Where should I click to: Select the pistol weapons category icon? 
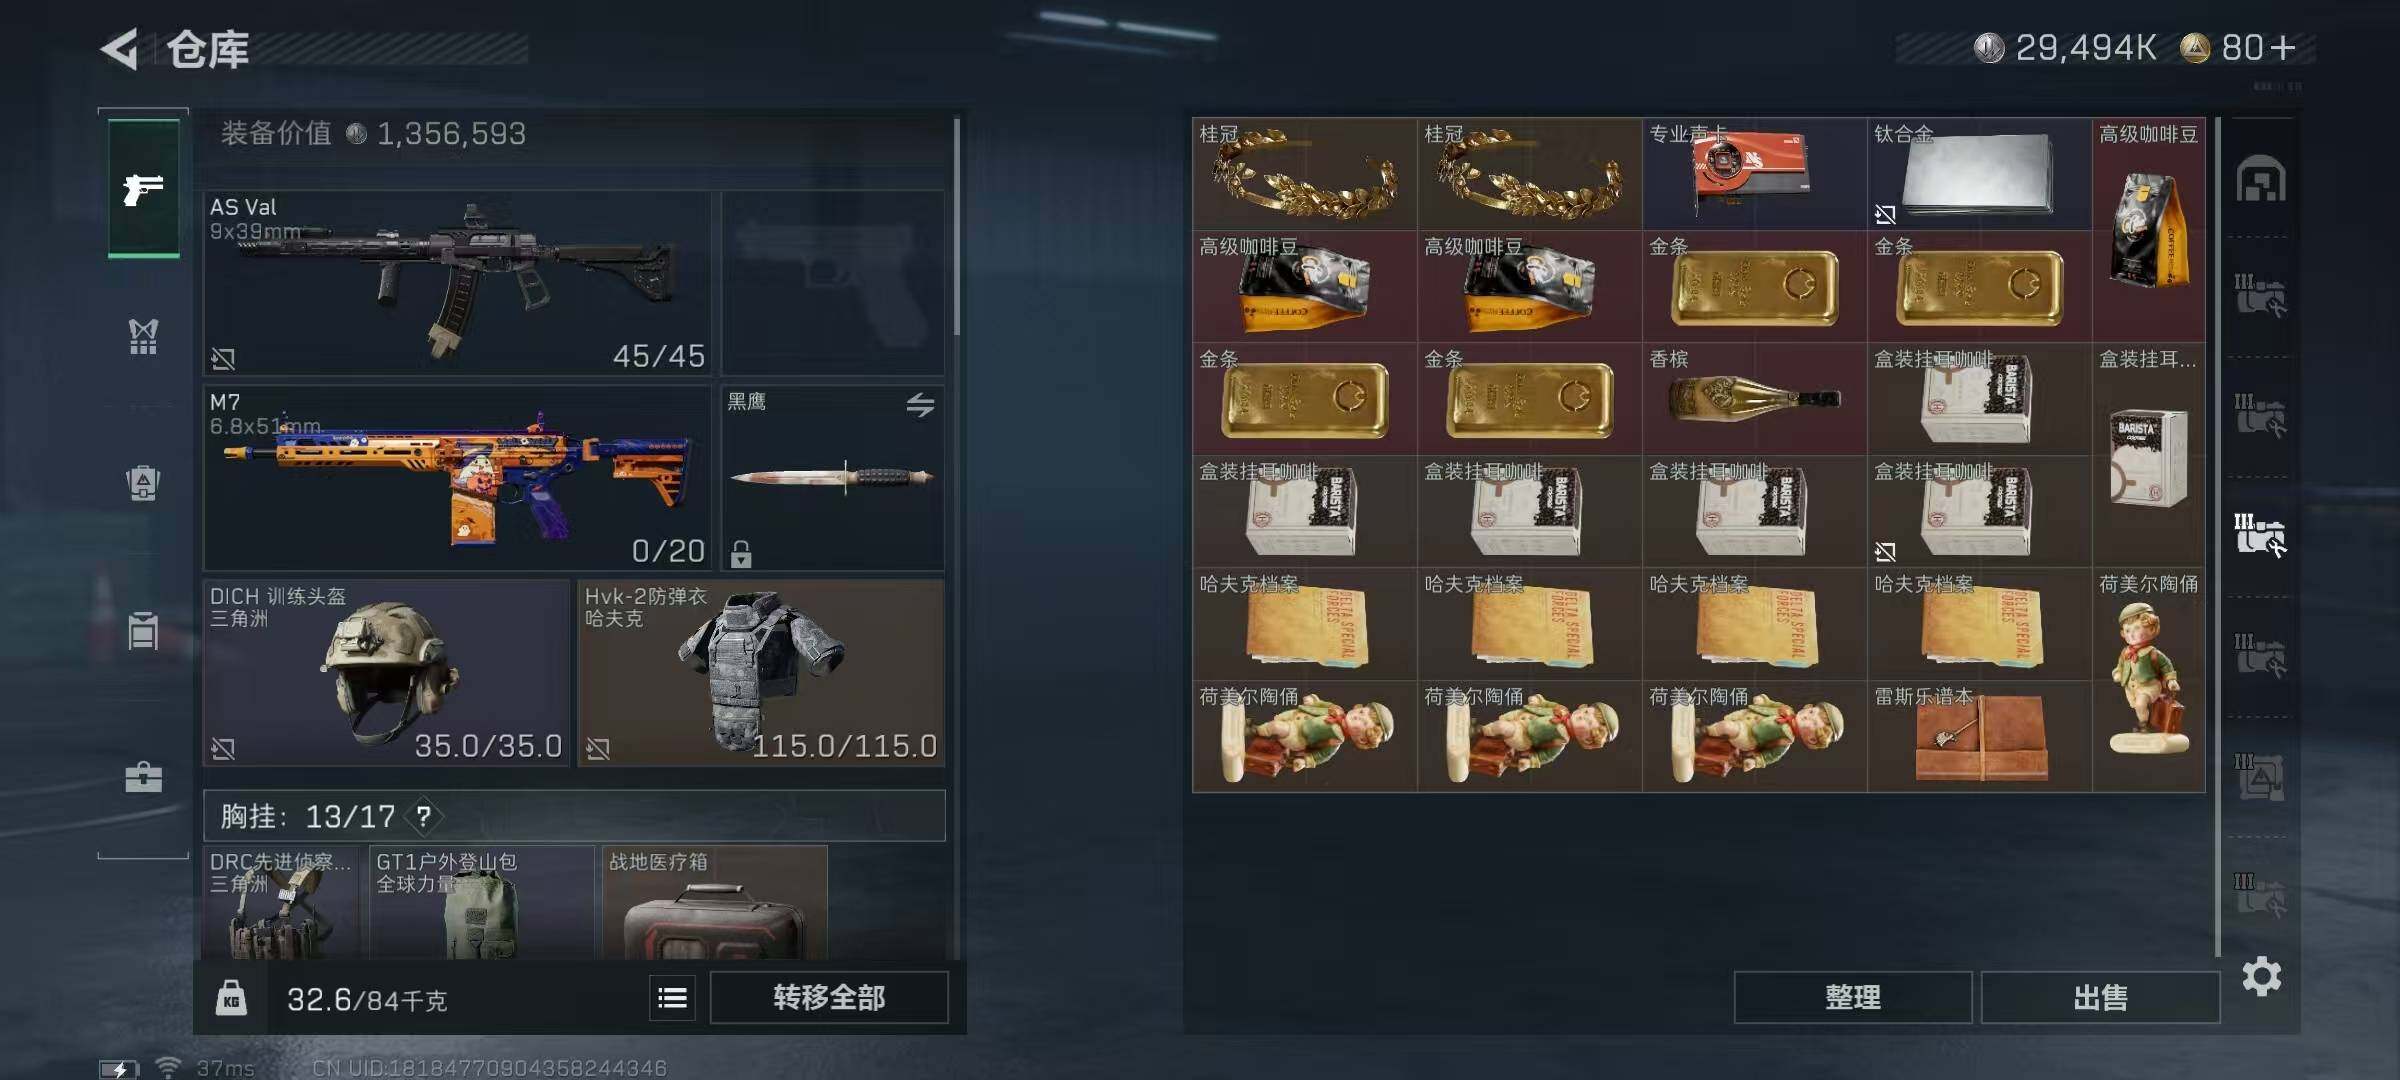144,188
